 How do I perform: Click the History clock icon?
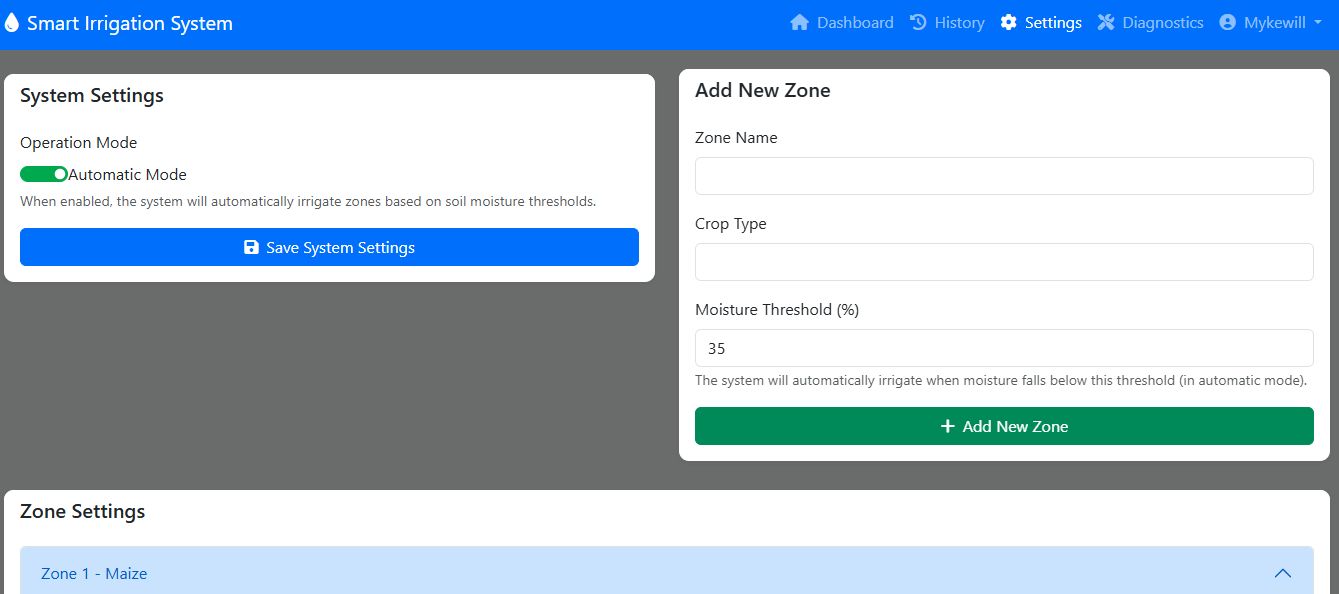[x=918, y=22]
